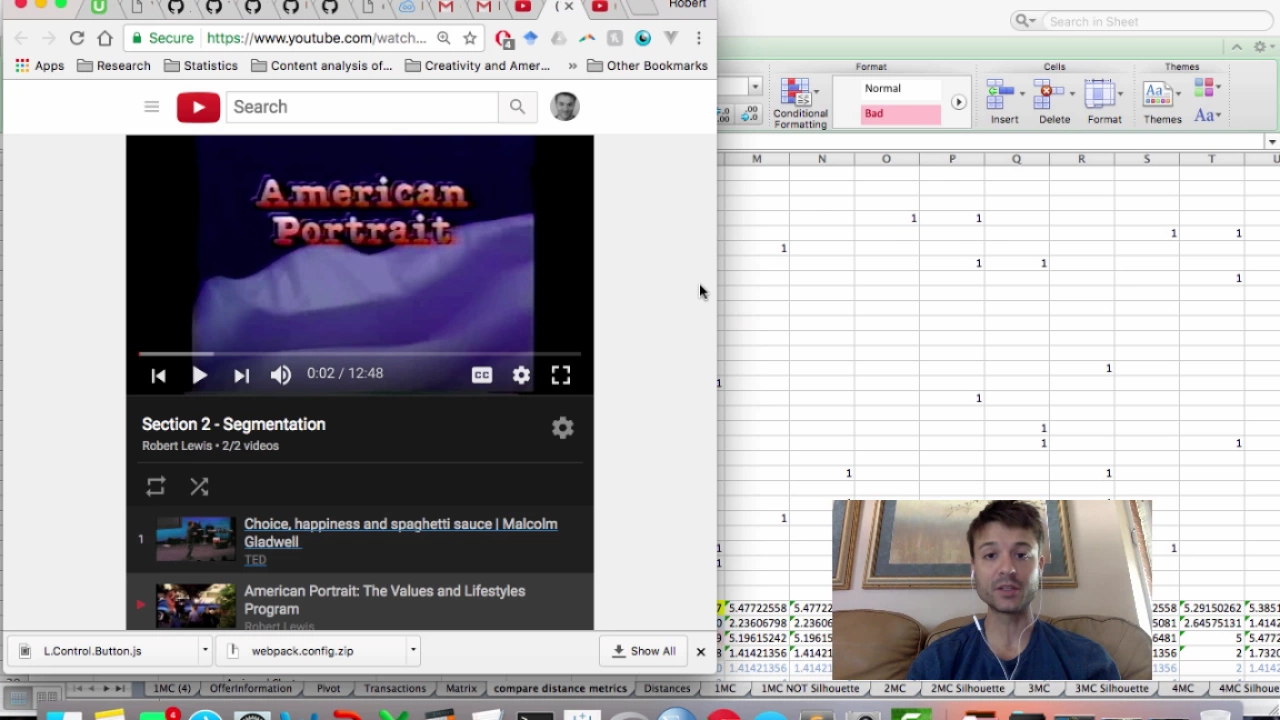The image size is (1280, 720).
Task: Open YouTube hamburger guide menu
Action: [x=151, y=106]
